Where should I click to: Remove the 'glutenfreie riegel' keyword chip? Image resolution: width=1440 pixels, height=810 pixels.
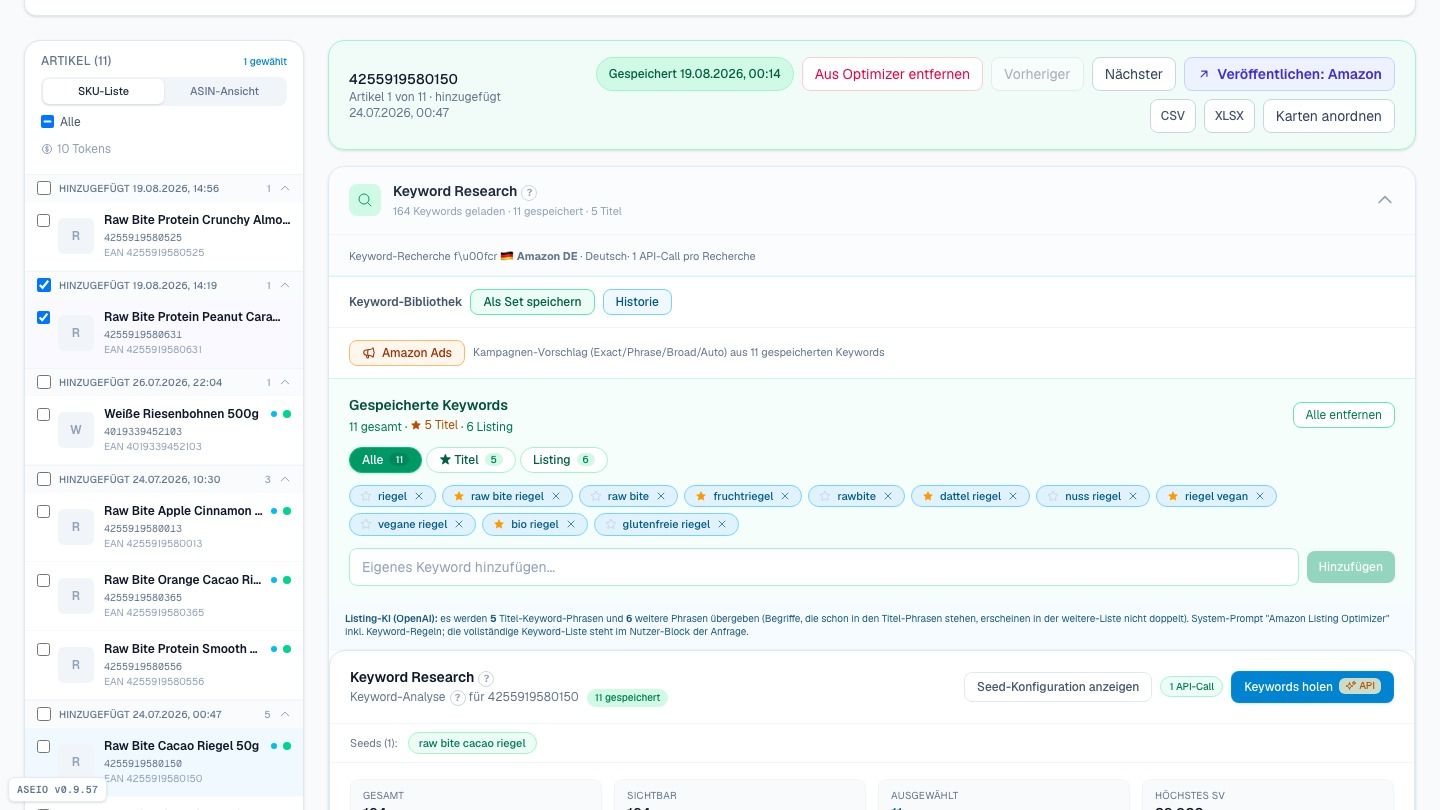click(722, 524)
